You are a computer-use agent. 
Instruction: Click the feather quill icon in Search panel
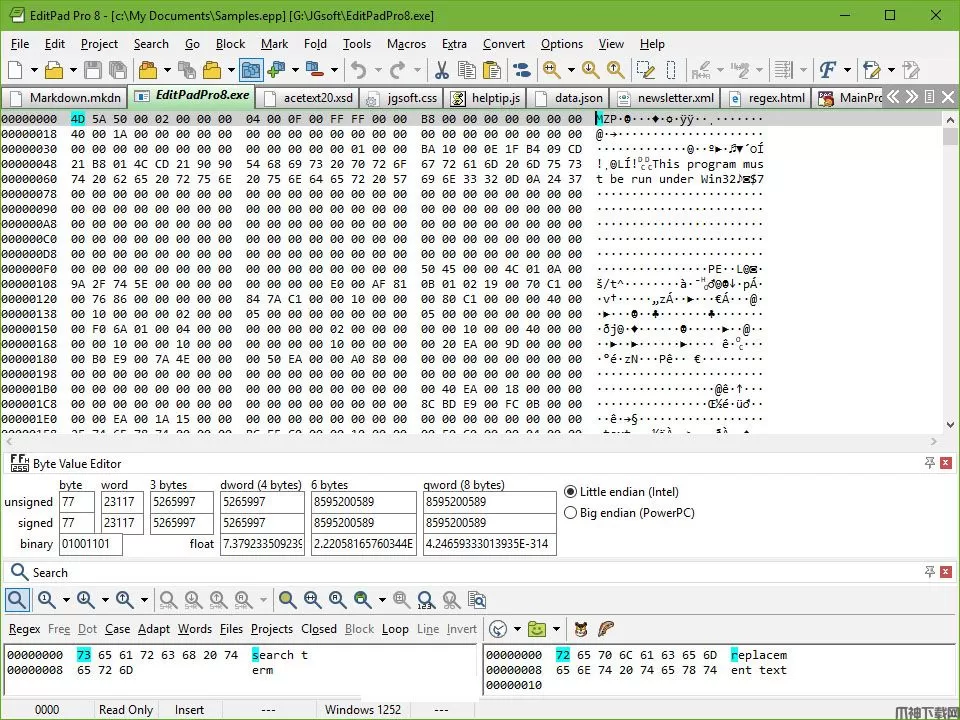[606, 629]
